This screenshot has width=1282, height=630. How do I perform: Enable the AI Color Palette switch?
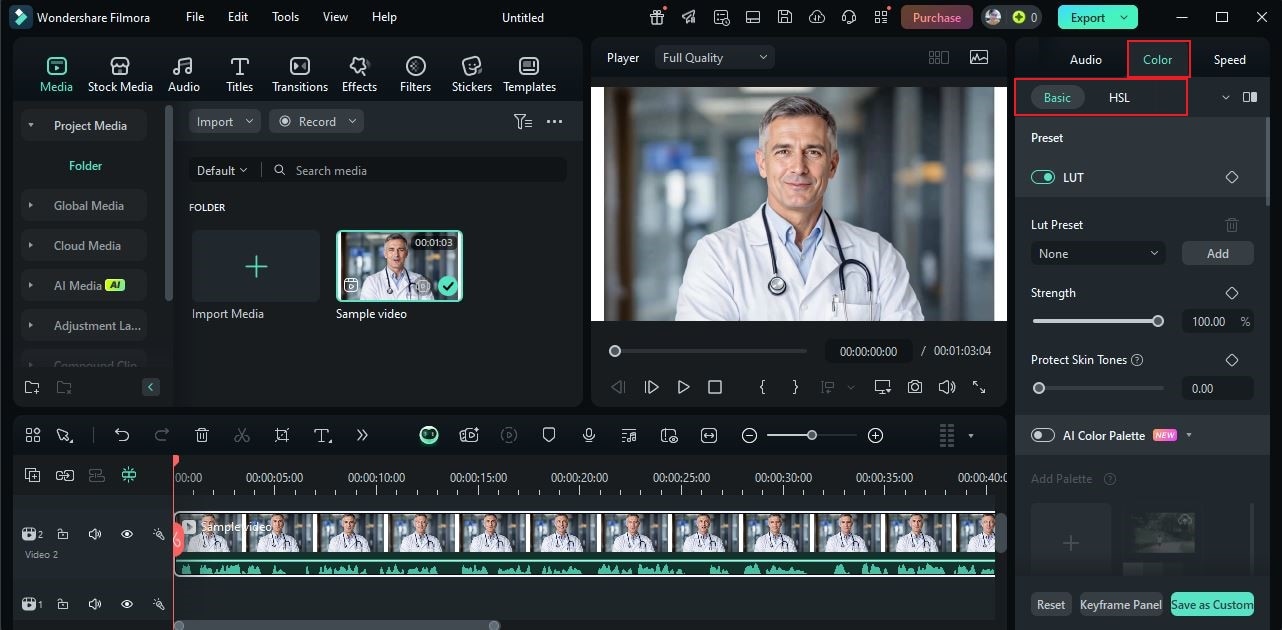click(x=1043, y=435)
